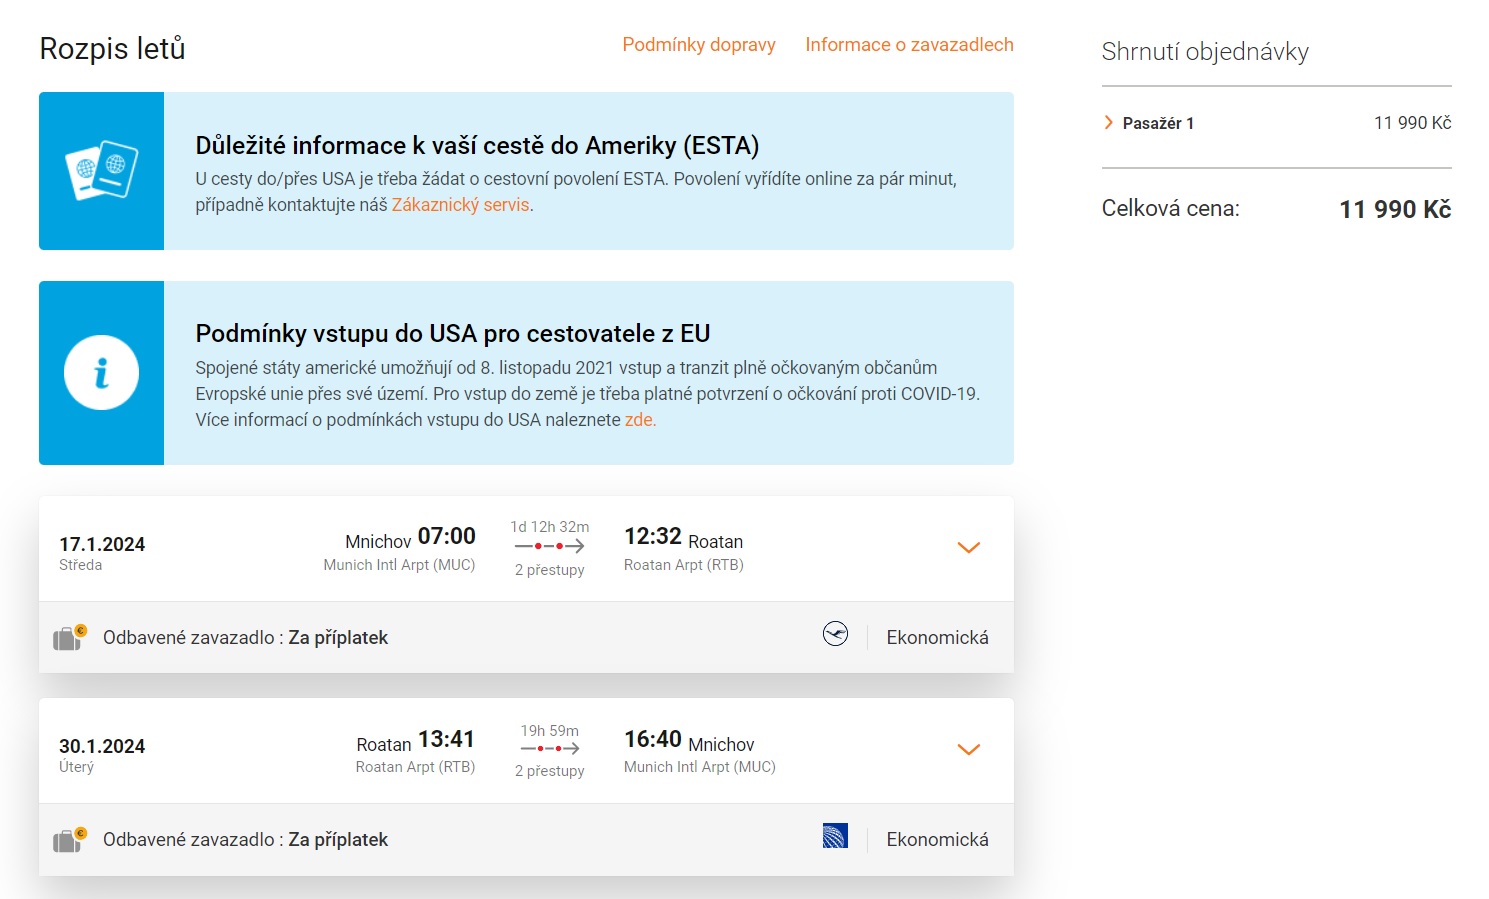Click the '2 přestupy' text on outbound flight

point(549,570)
